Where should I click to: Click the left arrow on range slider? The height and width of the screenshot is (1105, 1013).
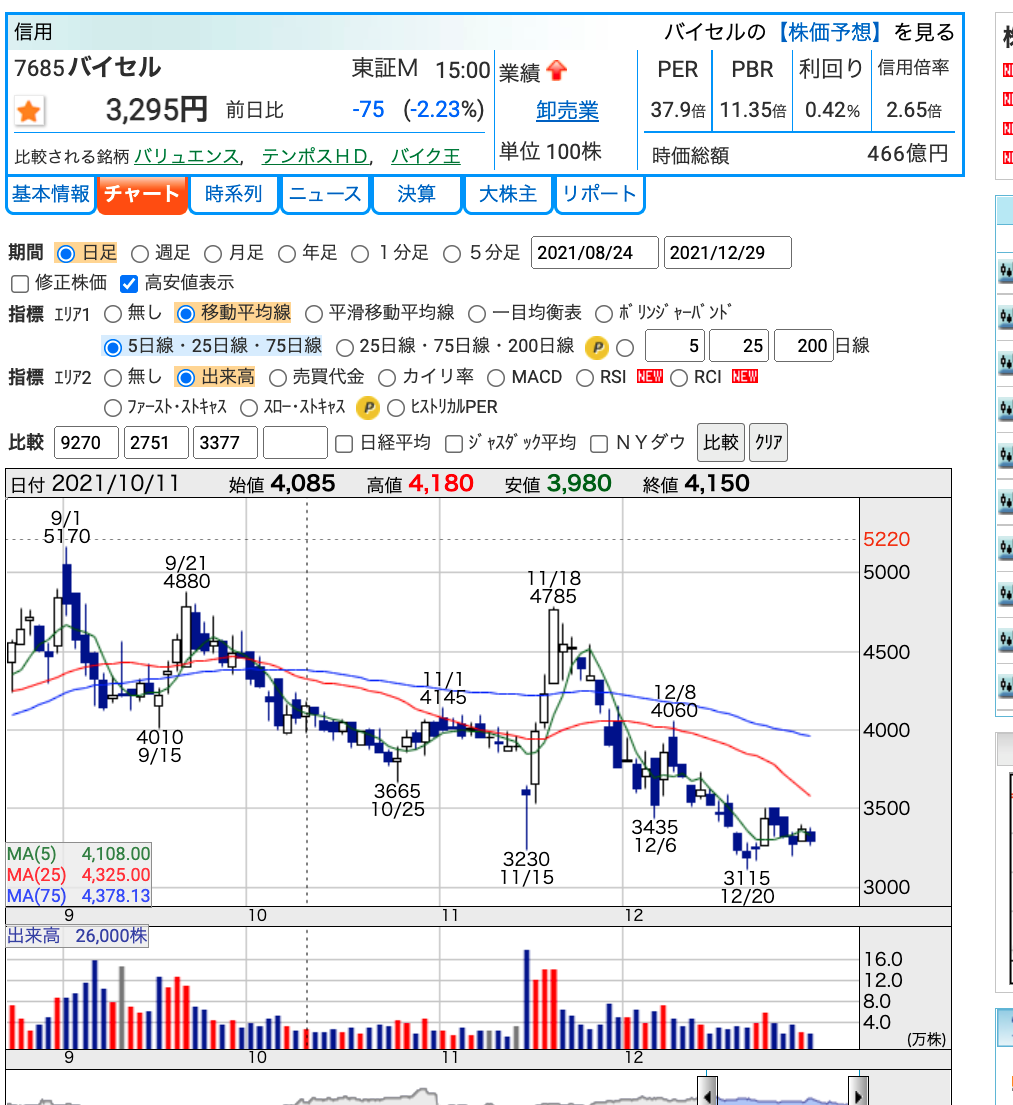[x=707, y=1091]
